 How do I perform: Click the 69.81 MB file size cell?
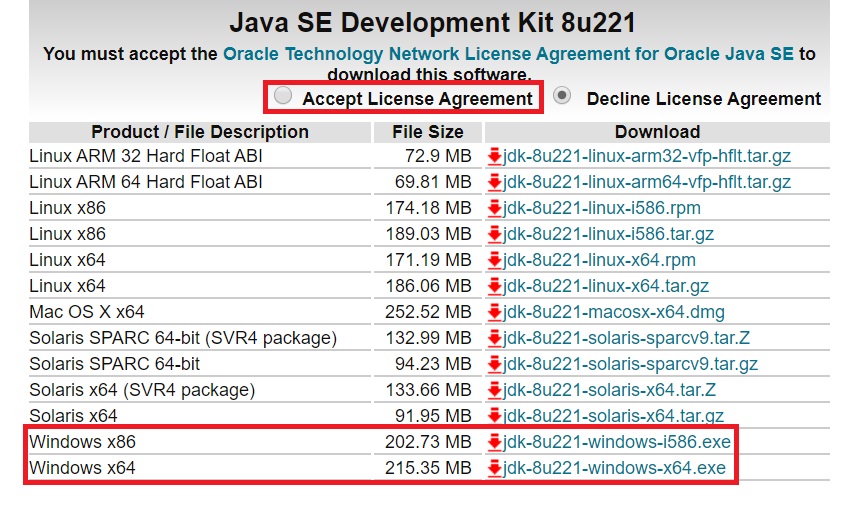pos(433,182)
